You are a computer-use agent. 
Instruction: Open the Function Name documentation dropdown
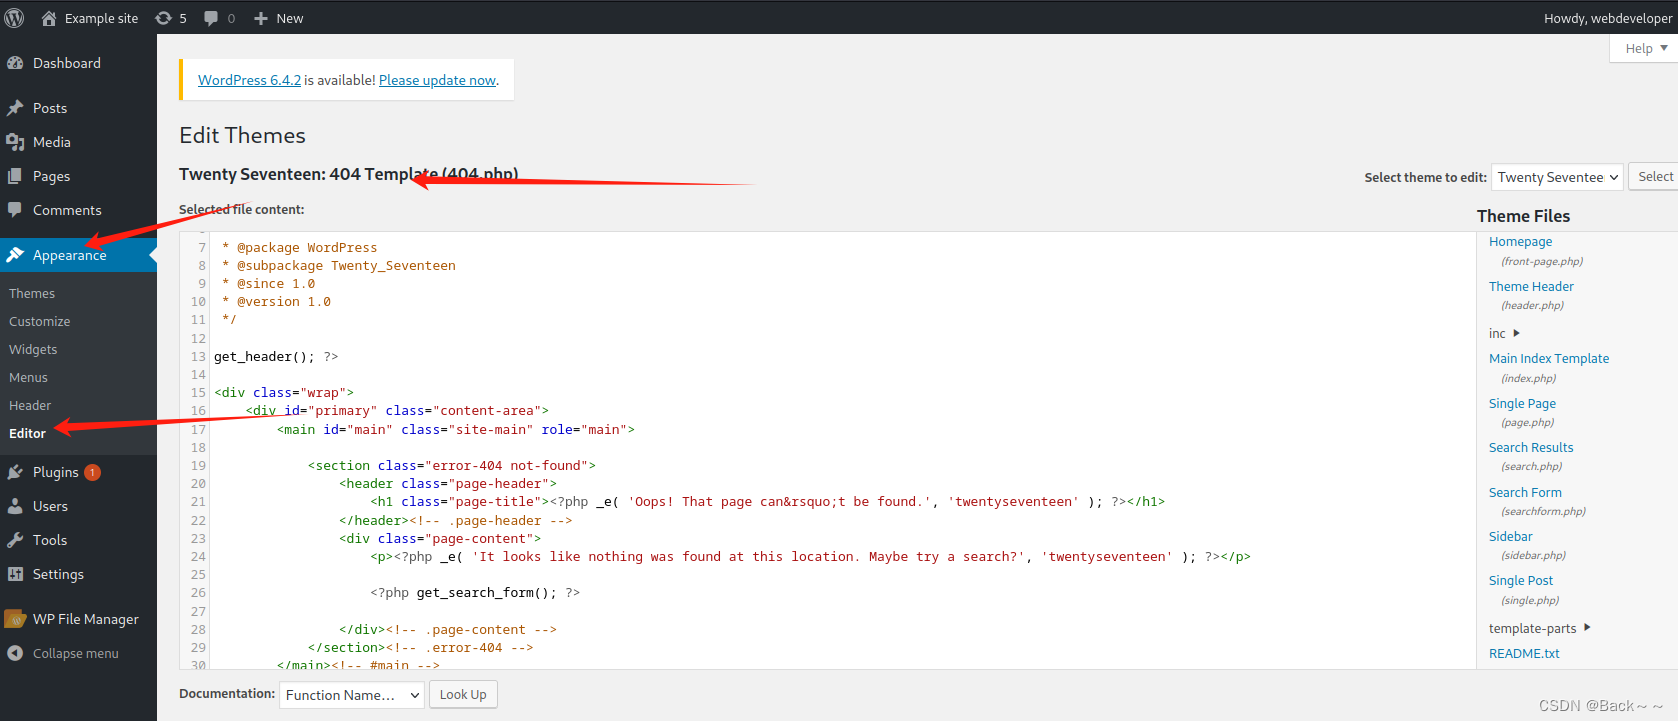pyautogui.click(x=352, y=695)
